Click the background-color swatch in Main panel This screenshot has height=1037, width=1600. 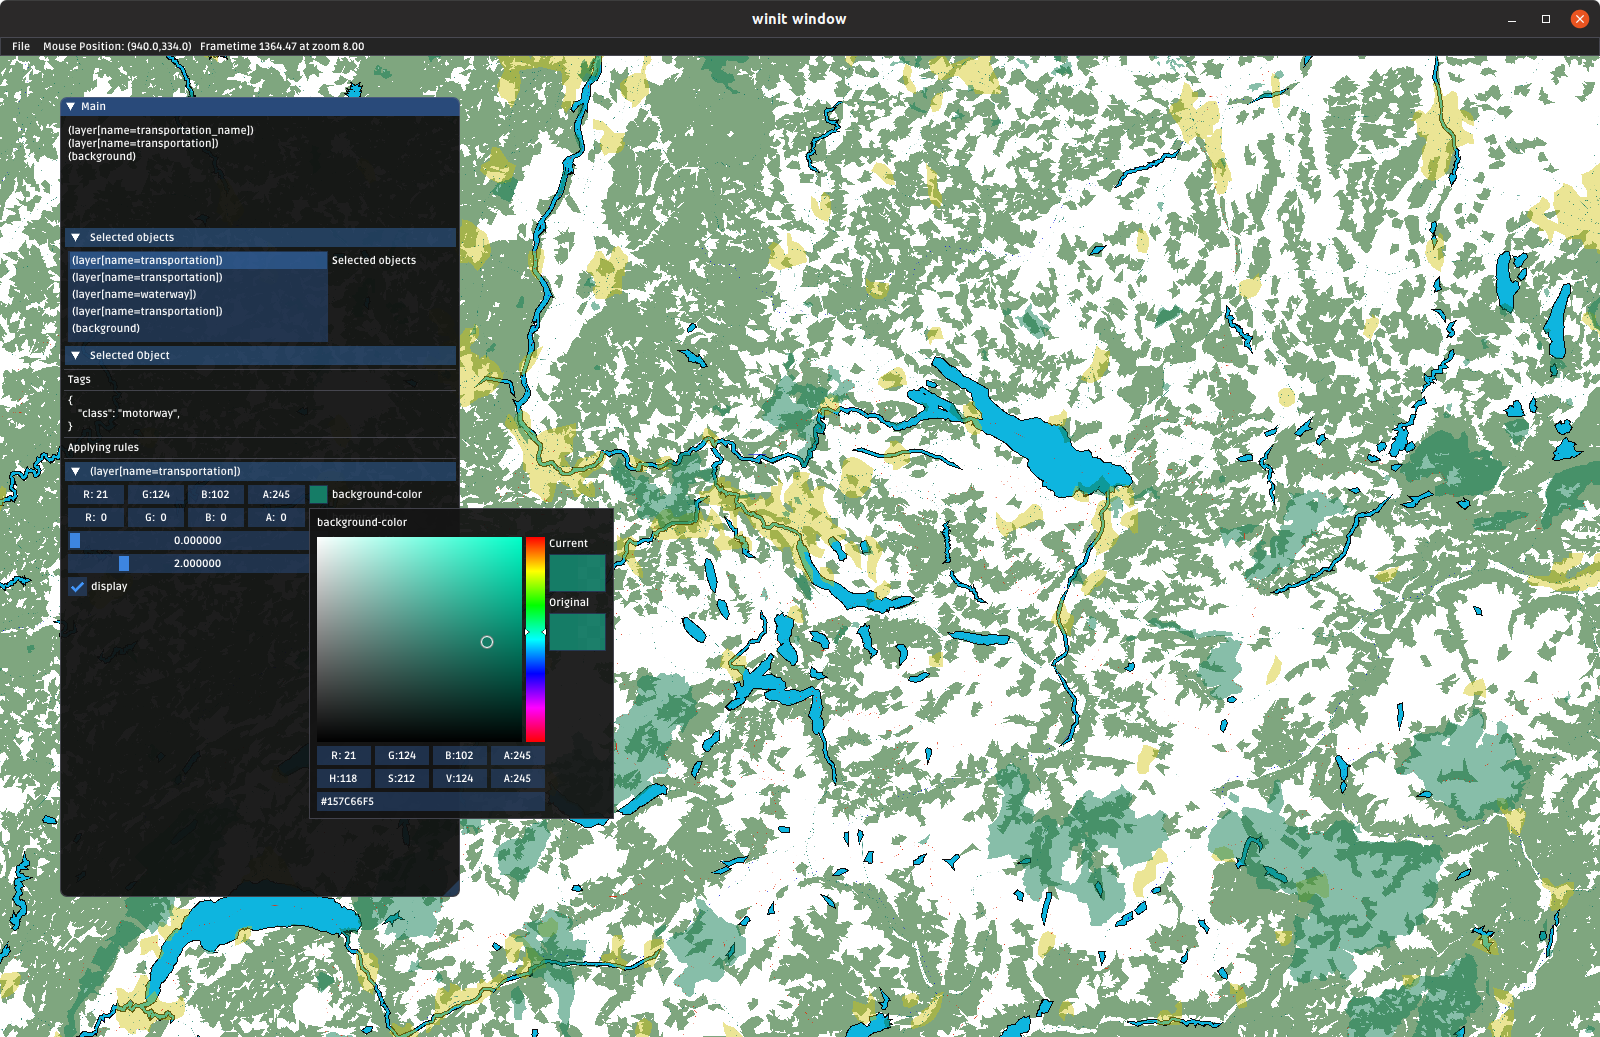click(x=319, y=494)
